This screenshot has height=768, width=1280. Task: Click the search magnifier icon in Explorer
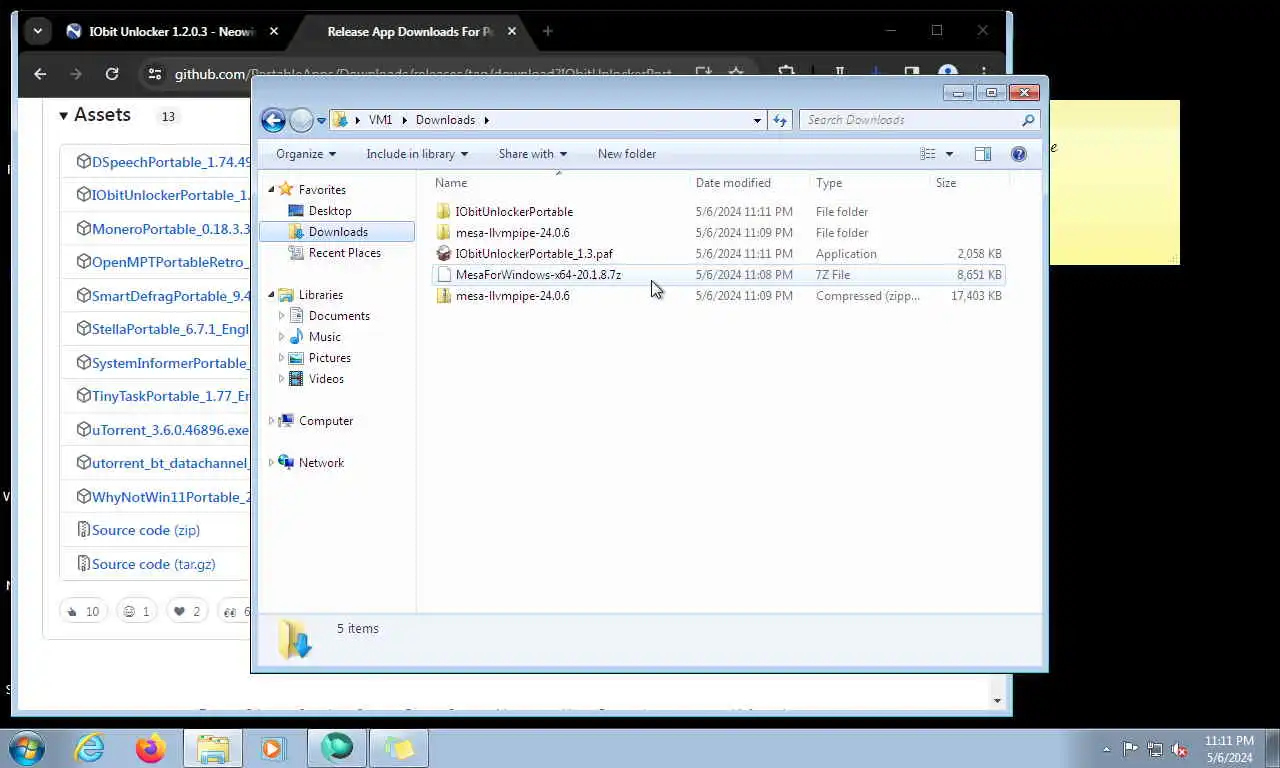[x=1027, y=120]
